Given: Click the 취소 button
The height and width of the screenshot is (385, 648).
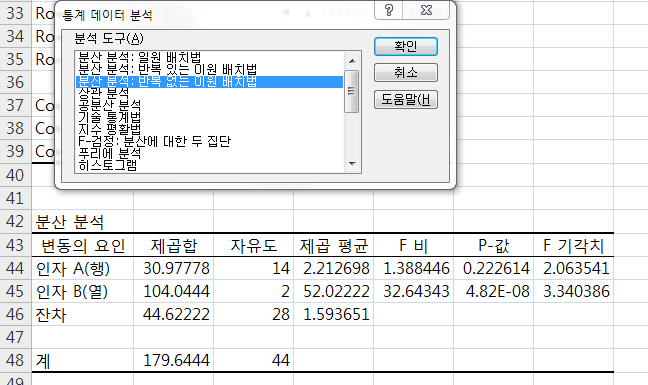Looking at the screenshot, I should 405,73.
